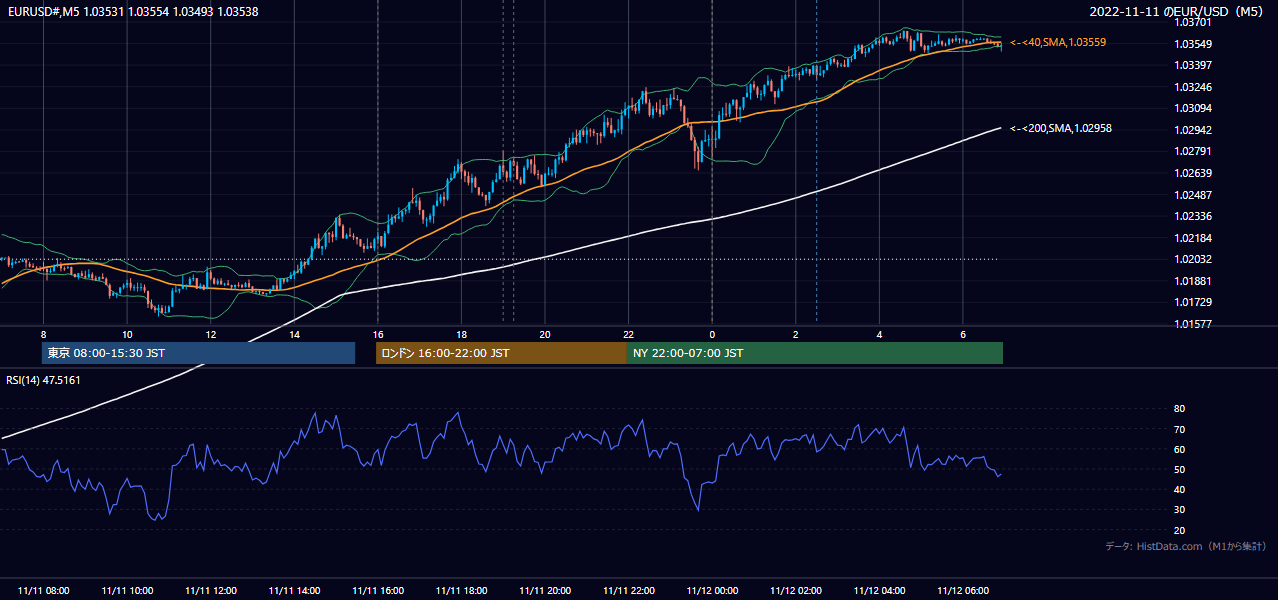Click the bottom time label 11/12 06:00
1278x600 pixels.
[x=963, y=591]
